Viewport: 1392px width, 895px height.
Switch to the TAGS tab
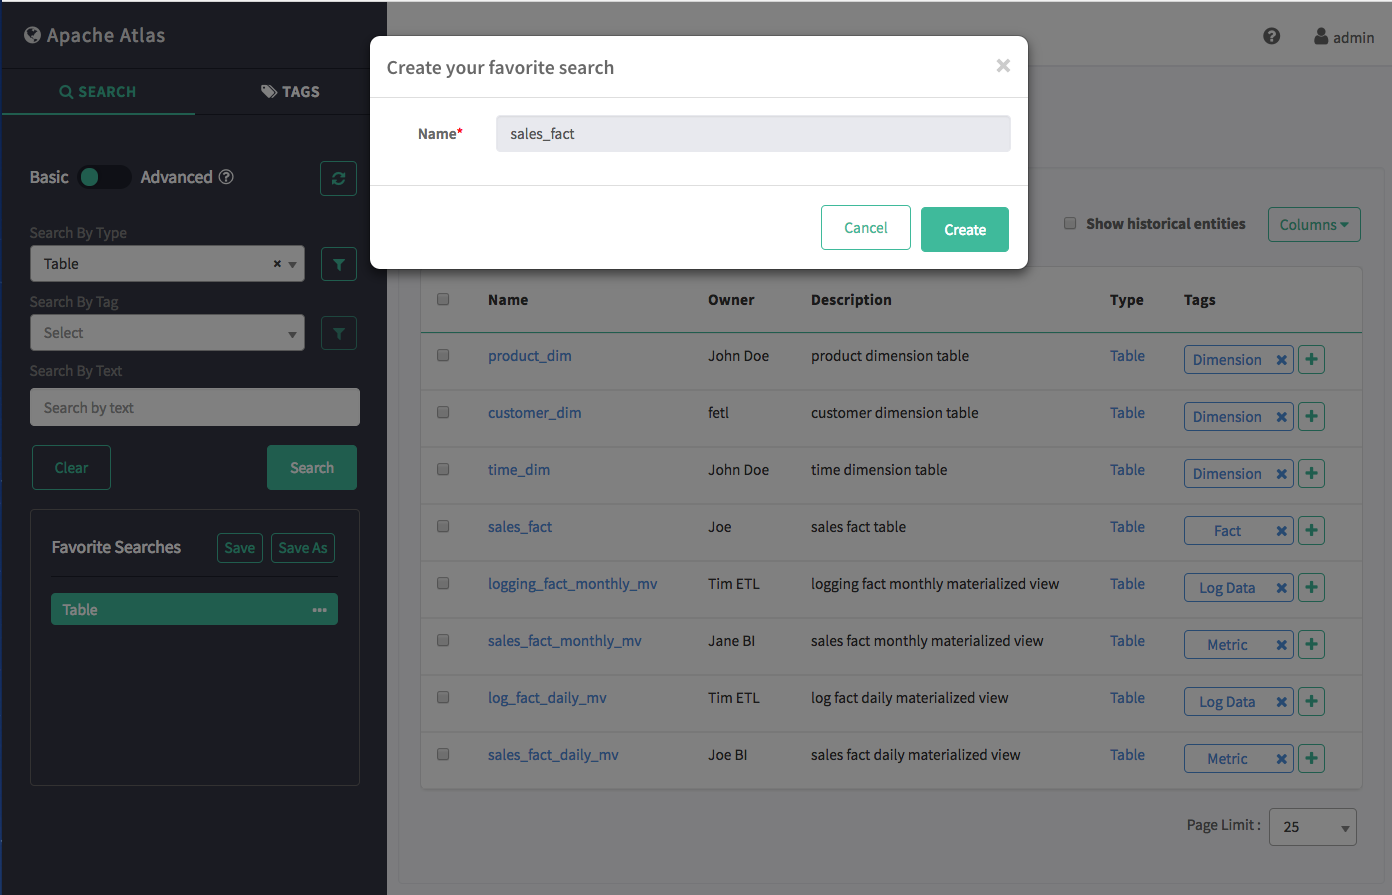tap(290, 92)
